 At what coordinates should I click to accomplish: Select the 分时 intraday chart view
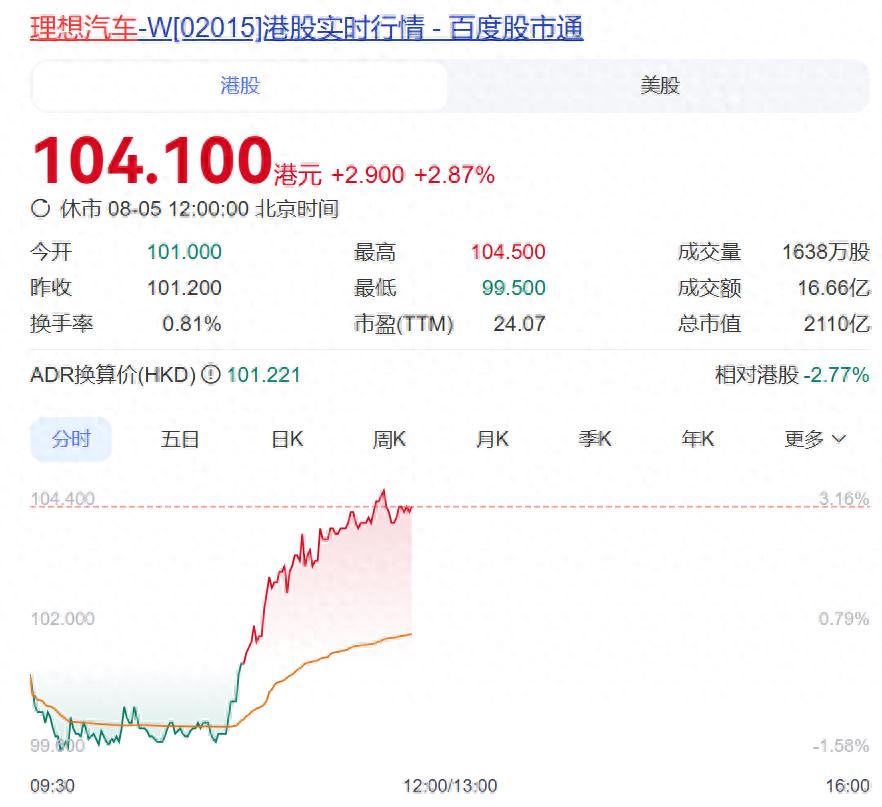[71, 439]
